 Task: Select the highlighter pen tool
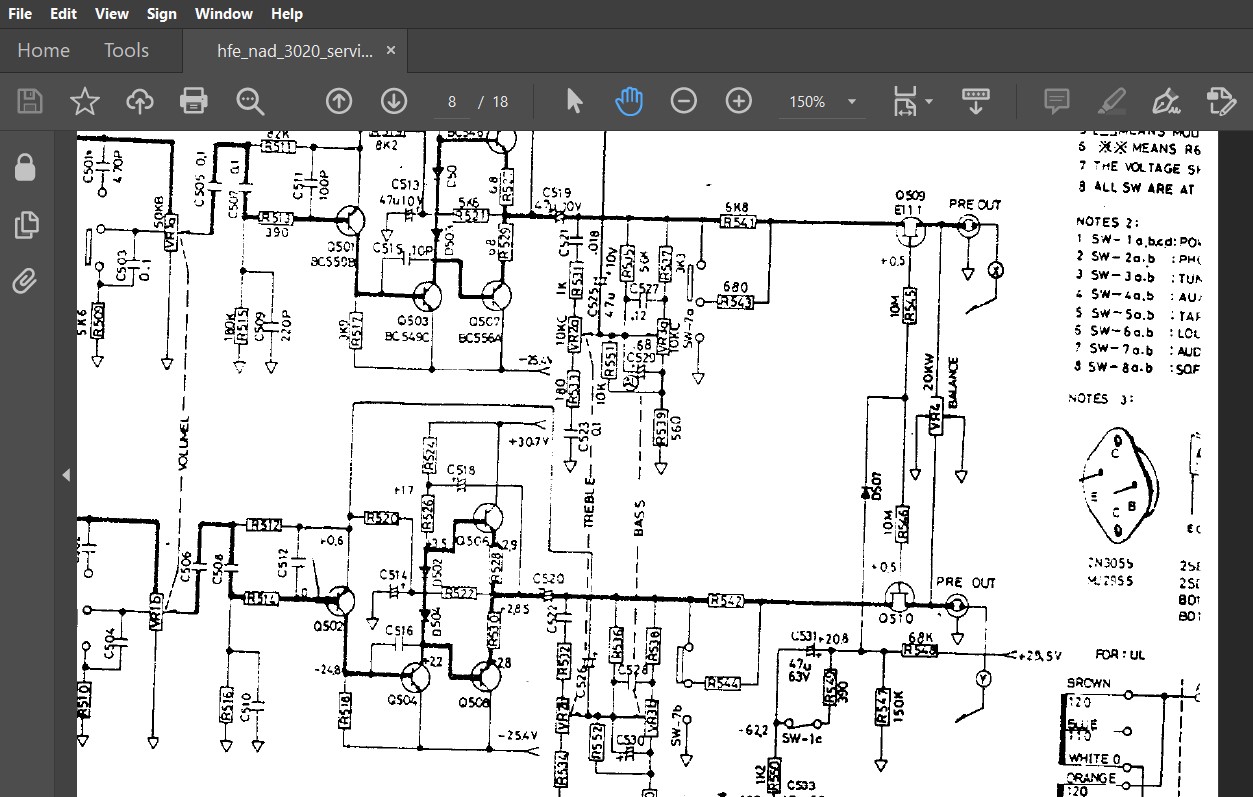pos(1111,101)
